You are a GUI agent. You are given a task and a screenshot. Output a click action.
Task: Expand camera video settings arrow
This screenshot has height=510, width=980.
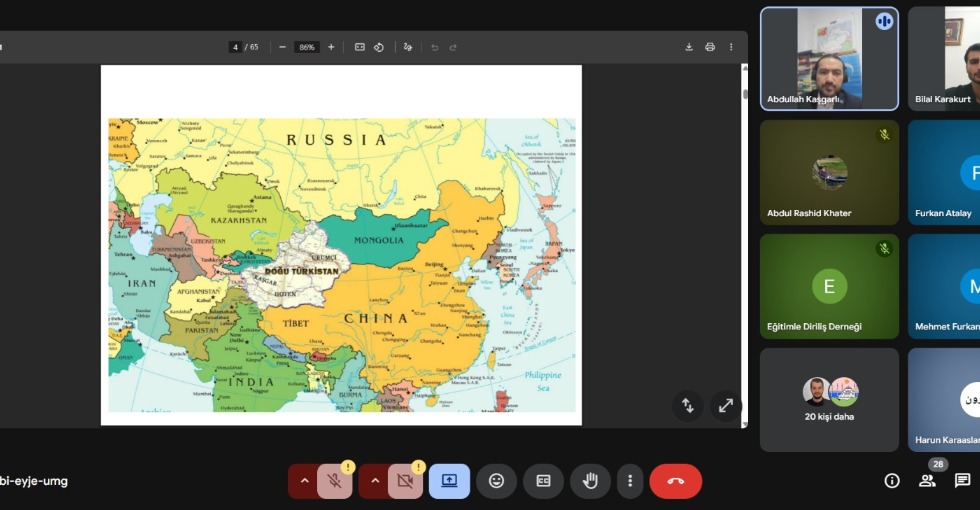(375, 481)
